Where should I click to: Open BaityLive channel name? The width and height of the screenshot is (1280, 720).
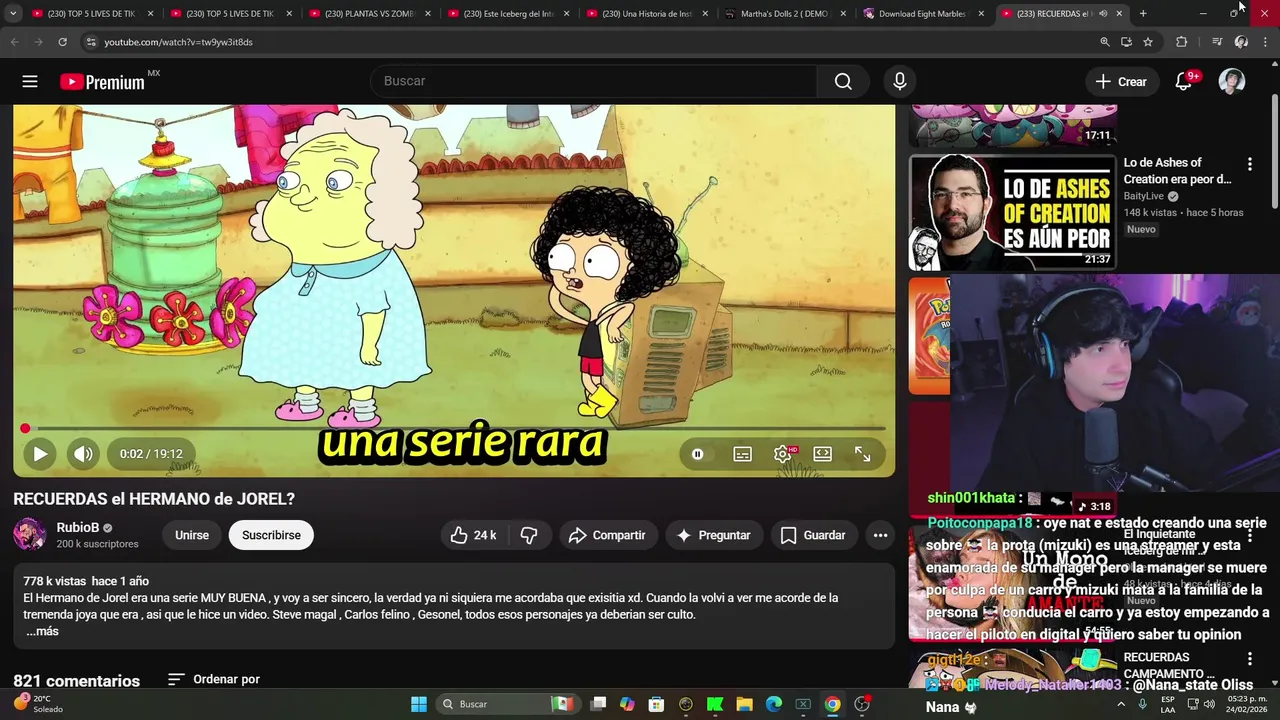coord(1143,196)
